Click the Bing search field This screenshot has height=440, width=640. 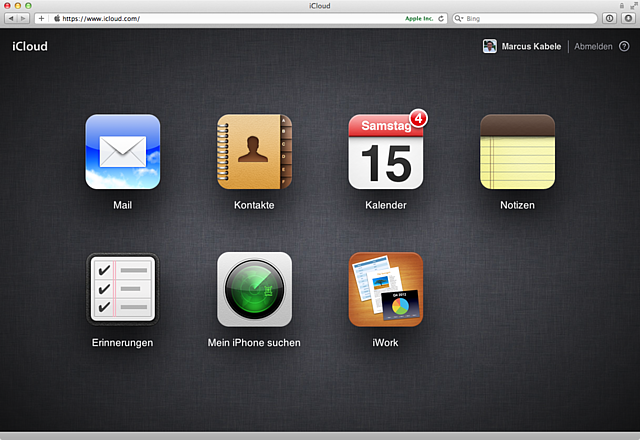point(525,18)
